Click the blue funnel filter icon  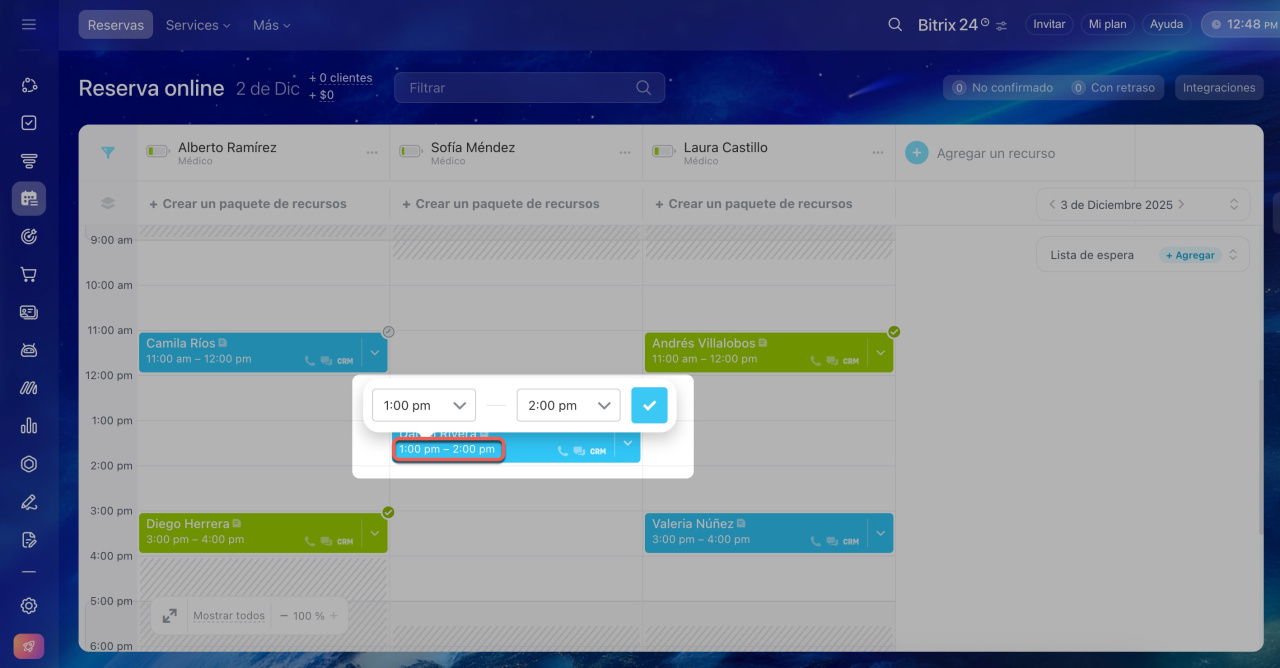pos(108,153)
